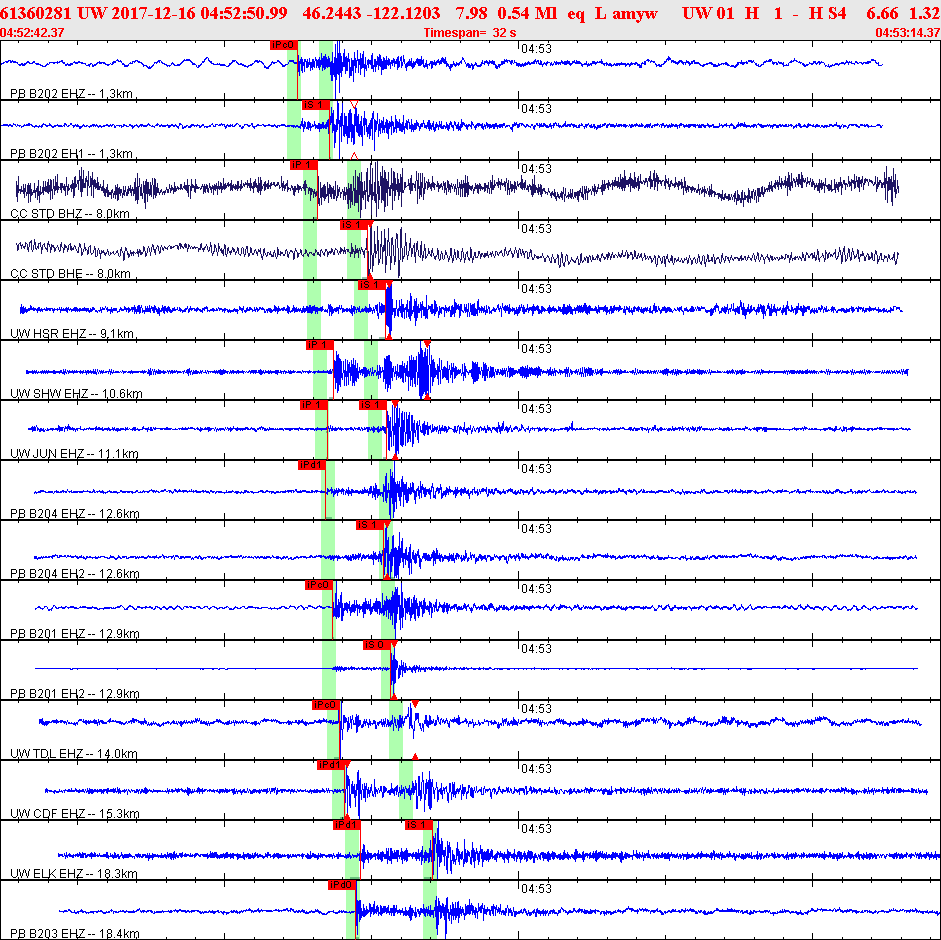Click the UW HSR EHZ -- 9.1km label
The width and height of the screenshot is (941, 940).
click(72, 334)
